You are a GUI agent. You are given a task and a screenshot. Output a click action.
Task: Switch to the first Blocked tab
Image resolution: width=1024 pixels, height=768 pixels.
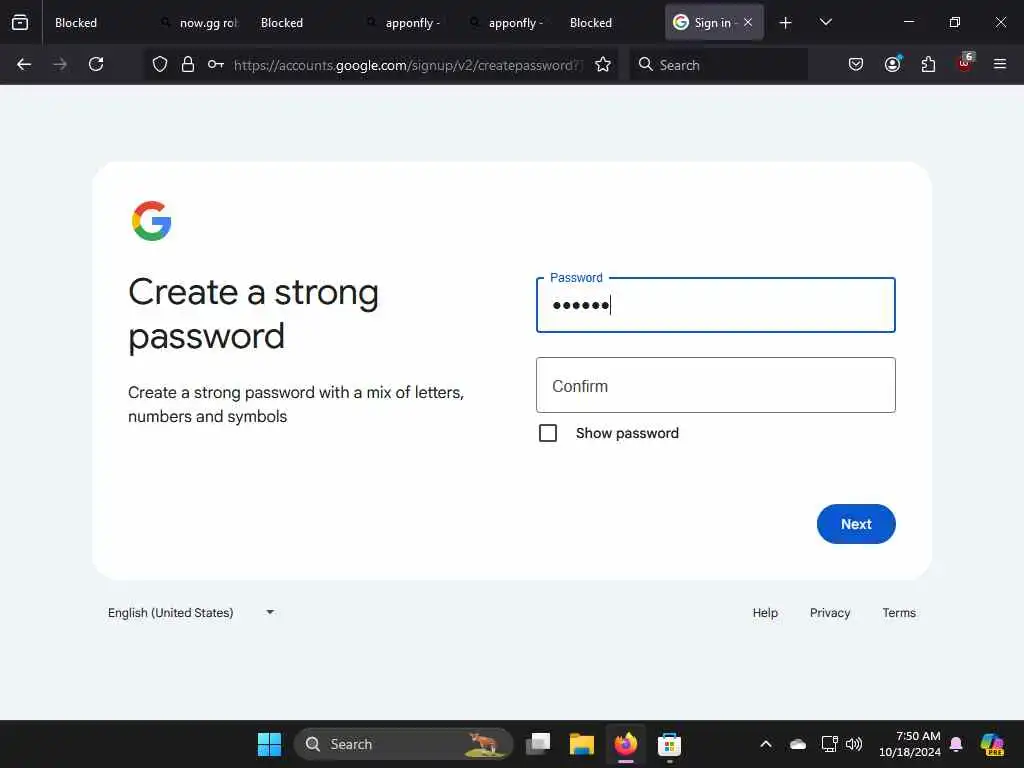pyautogui.click(x=76, y=23)
